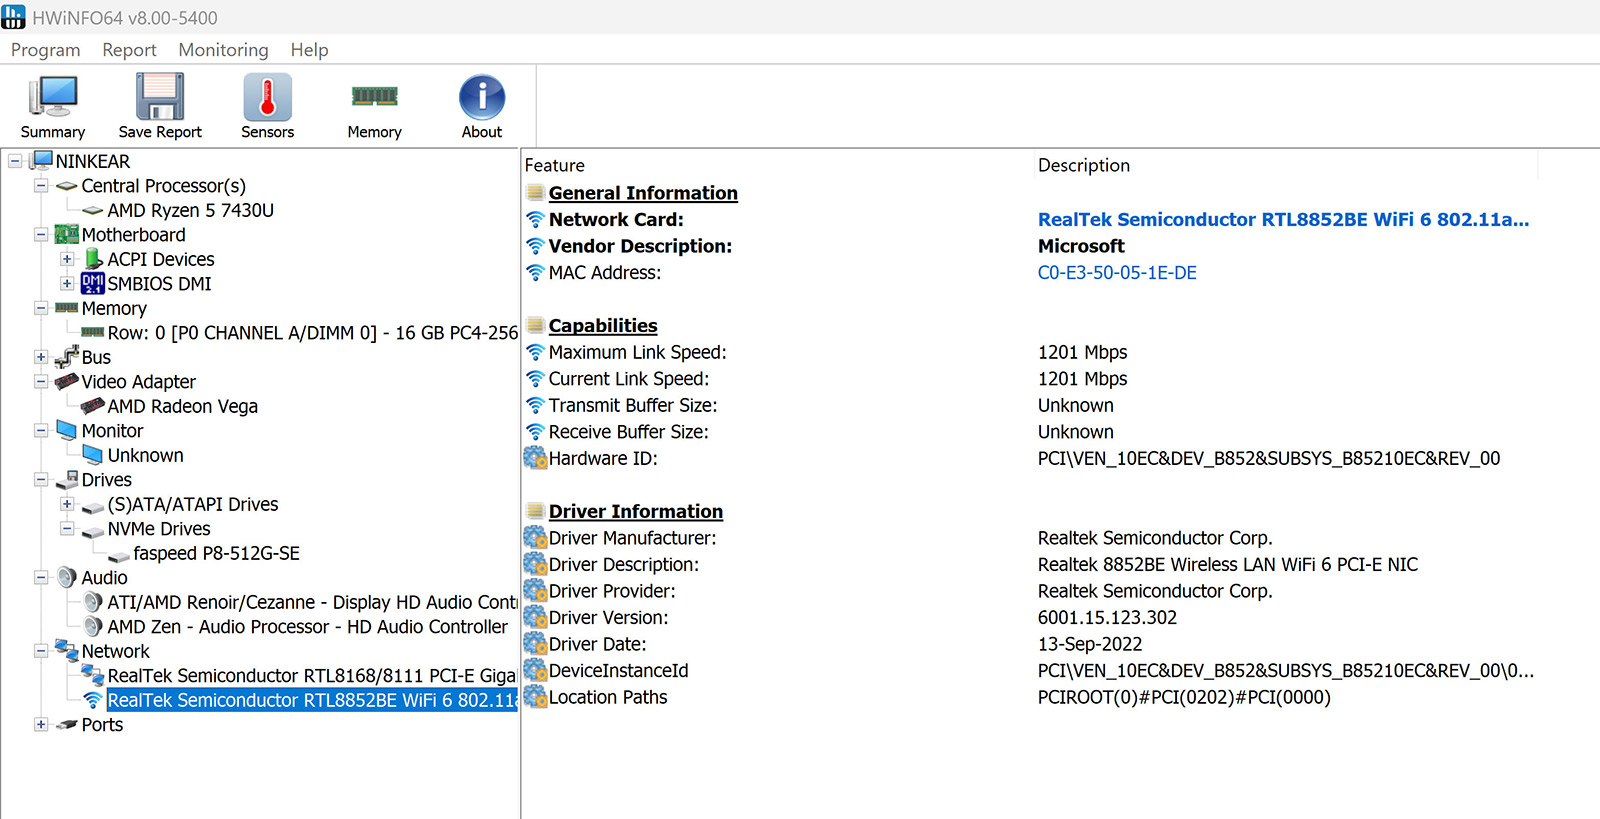
Task: Click the MAC address C0-E3-50-05-1E-DE
Action: tap(1117, 272)
